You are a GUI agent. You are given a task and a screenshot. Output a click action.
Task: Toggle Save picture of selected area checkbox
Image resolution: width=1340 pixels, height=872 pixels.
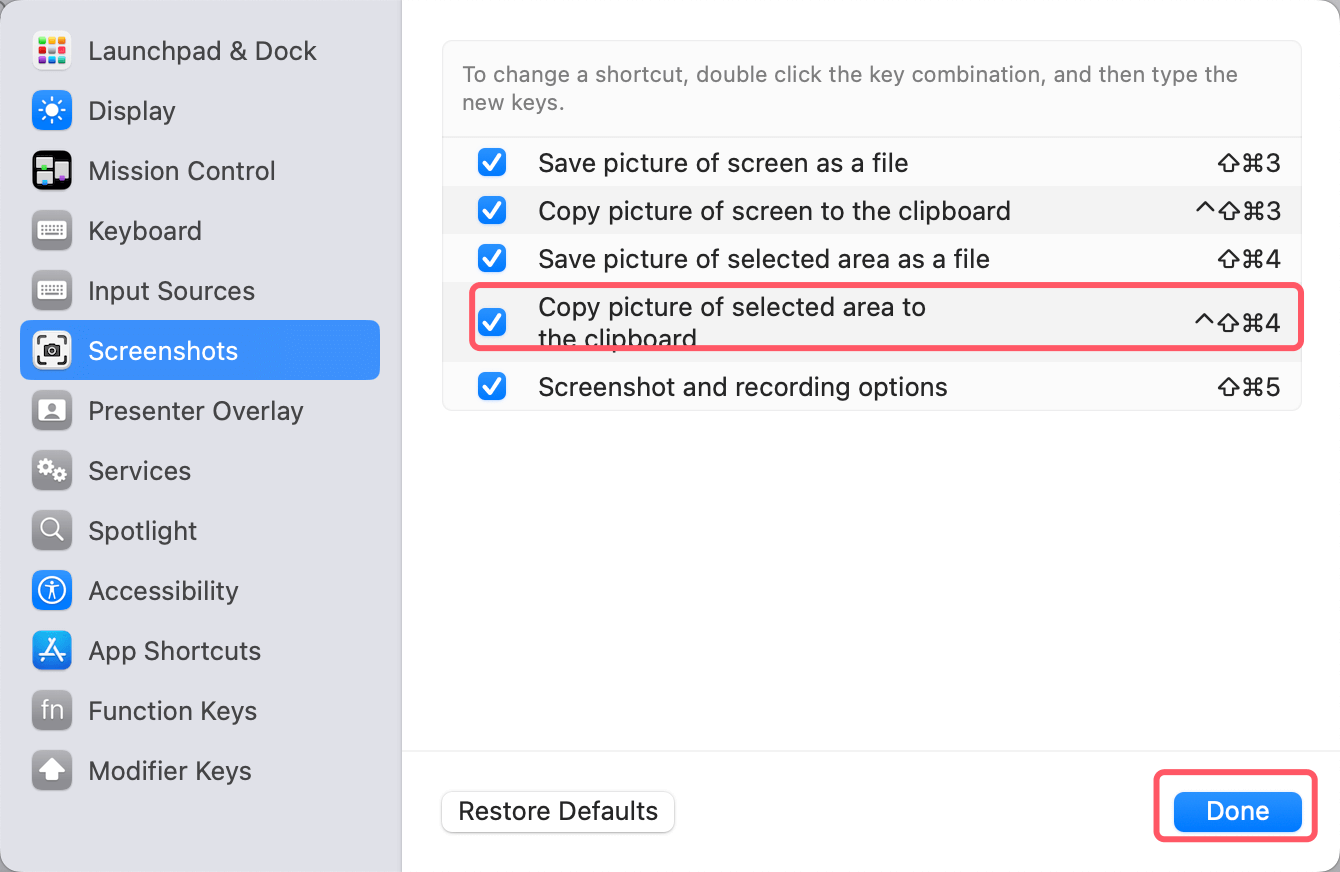click(492, 259)
